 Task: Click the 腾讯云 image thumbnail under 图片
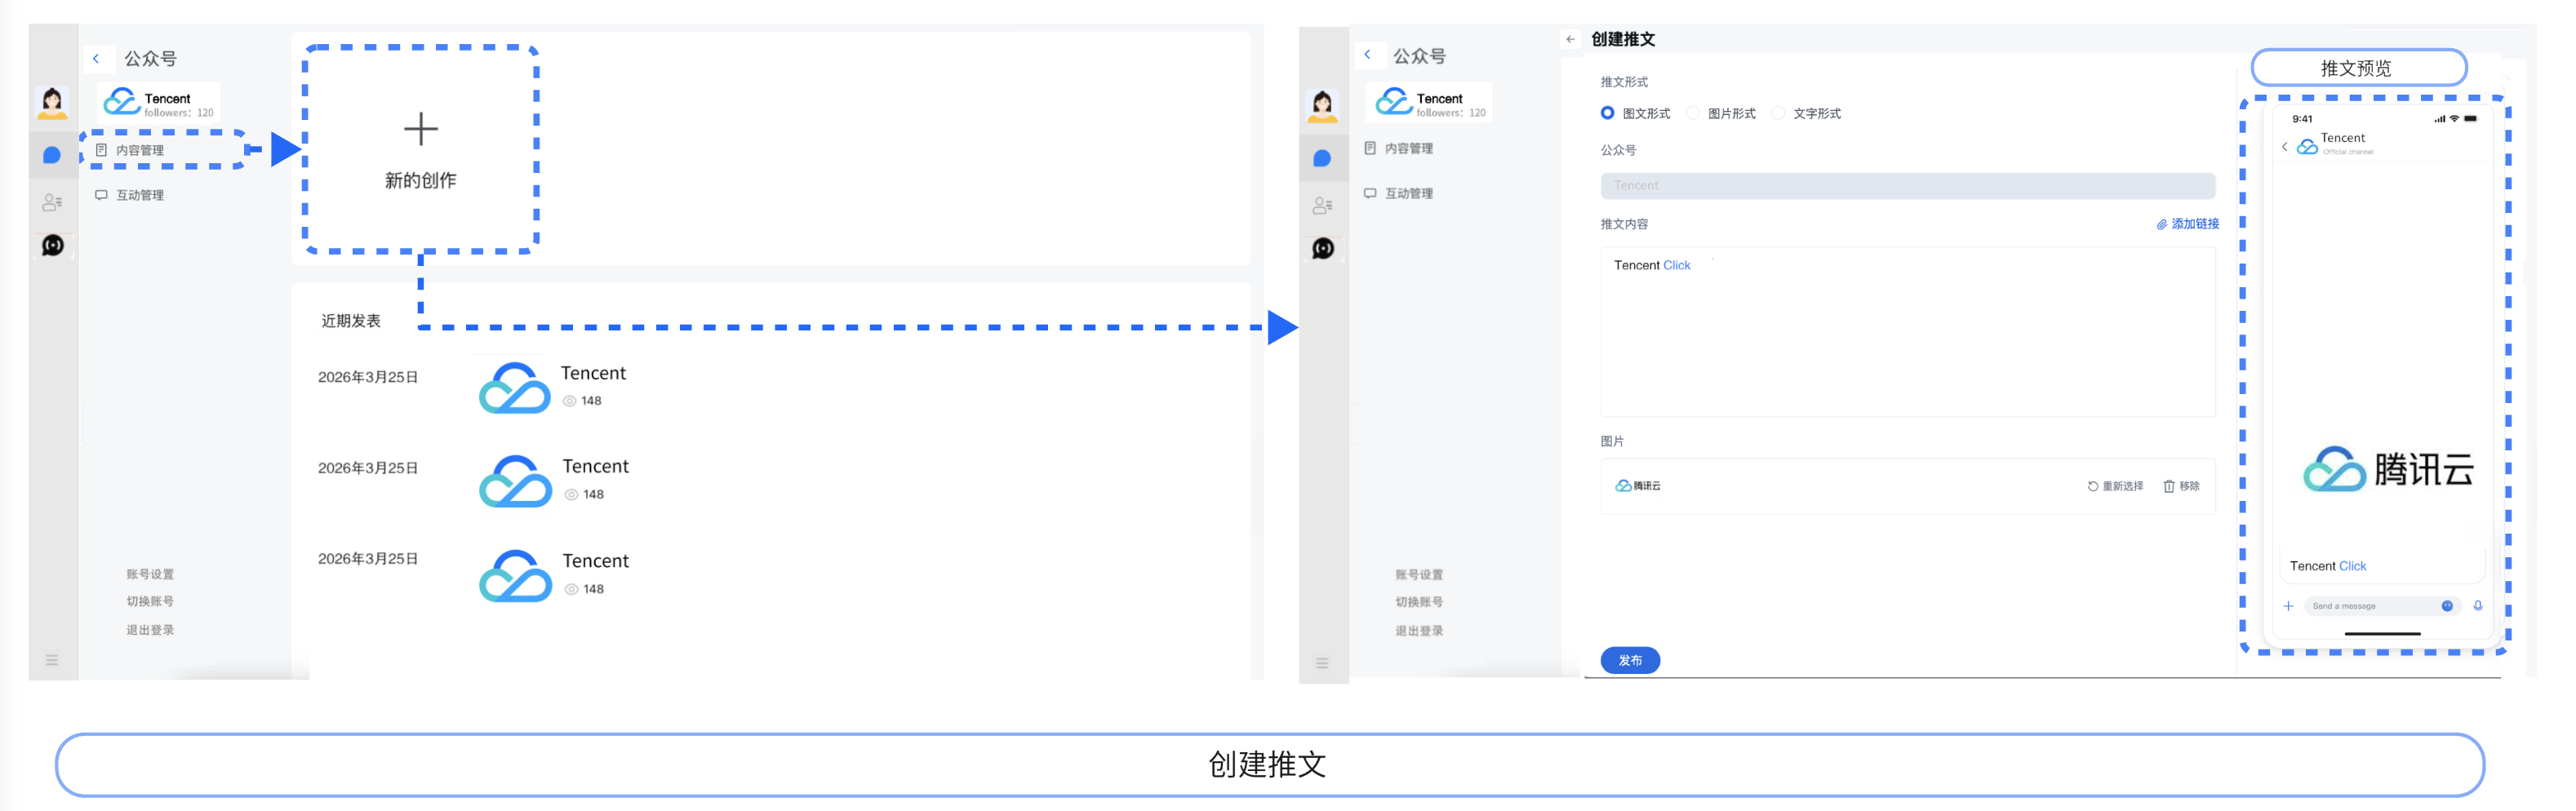pyautogui.click(x=1638, y=486)
